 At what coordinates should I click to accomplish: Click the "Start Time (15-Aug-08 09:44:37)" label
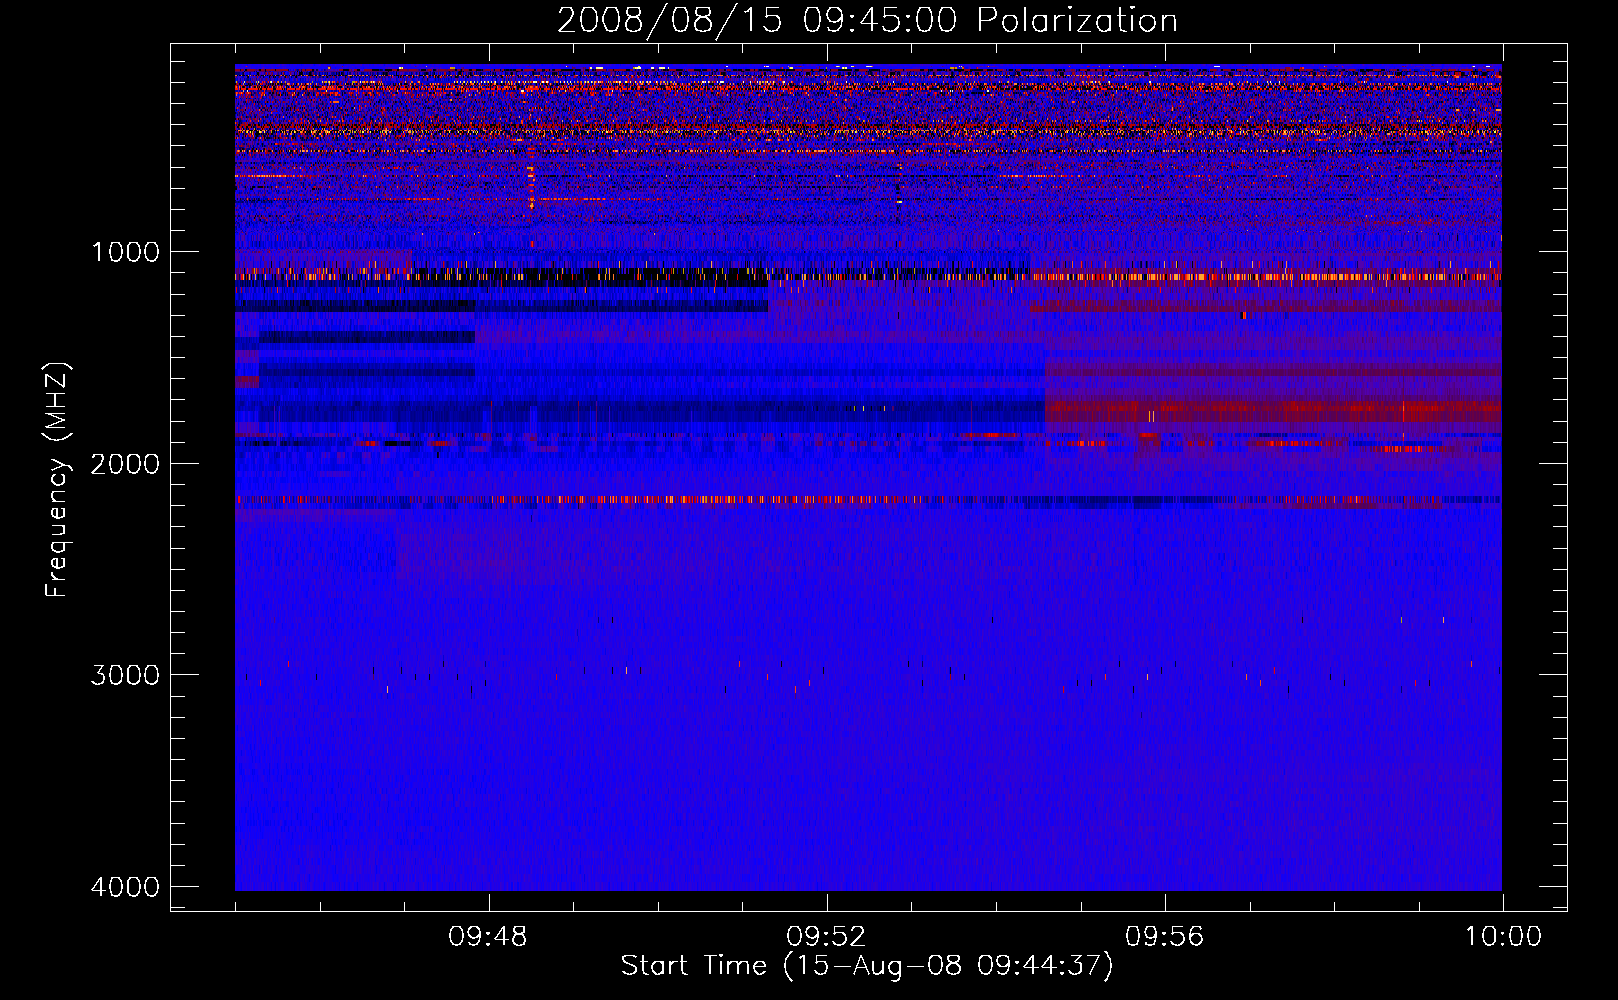[x=867, y=966]
